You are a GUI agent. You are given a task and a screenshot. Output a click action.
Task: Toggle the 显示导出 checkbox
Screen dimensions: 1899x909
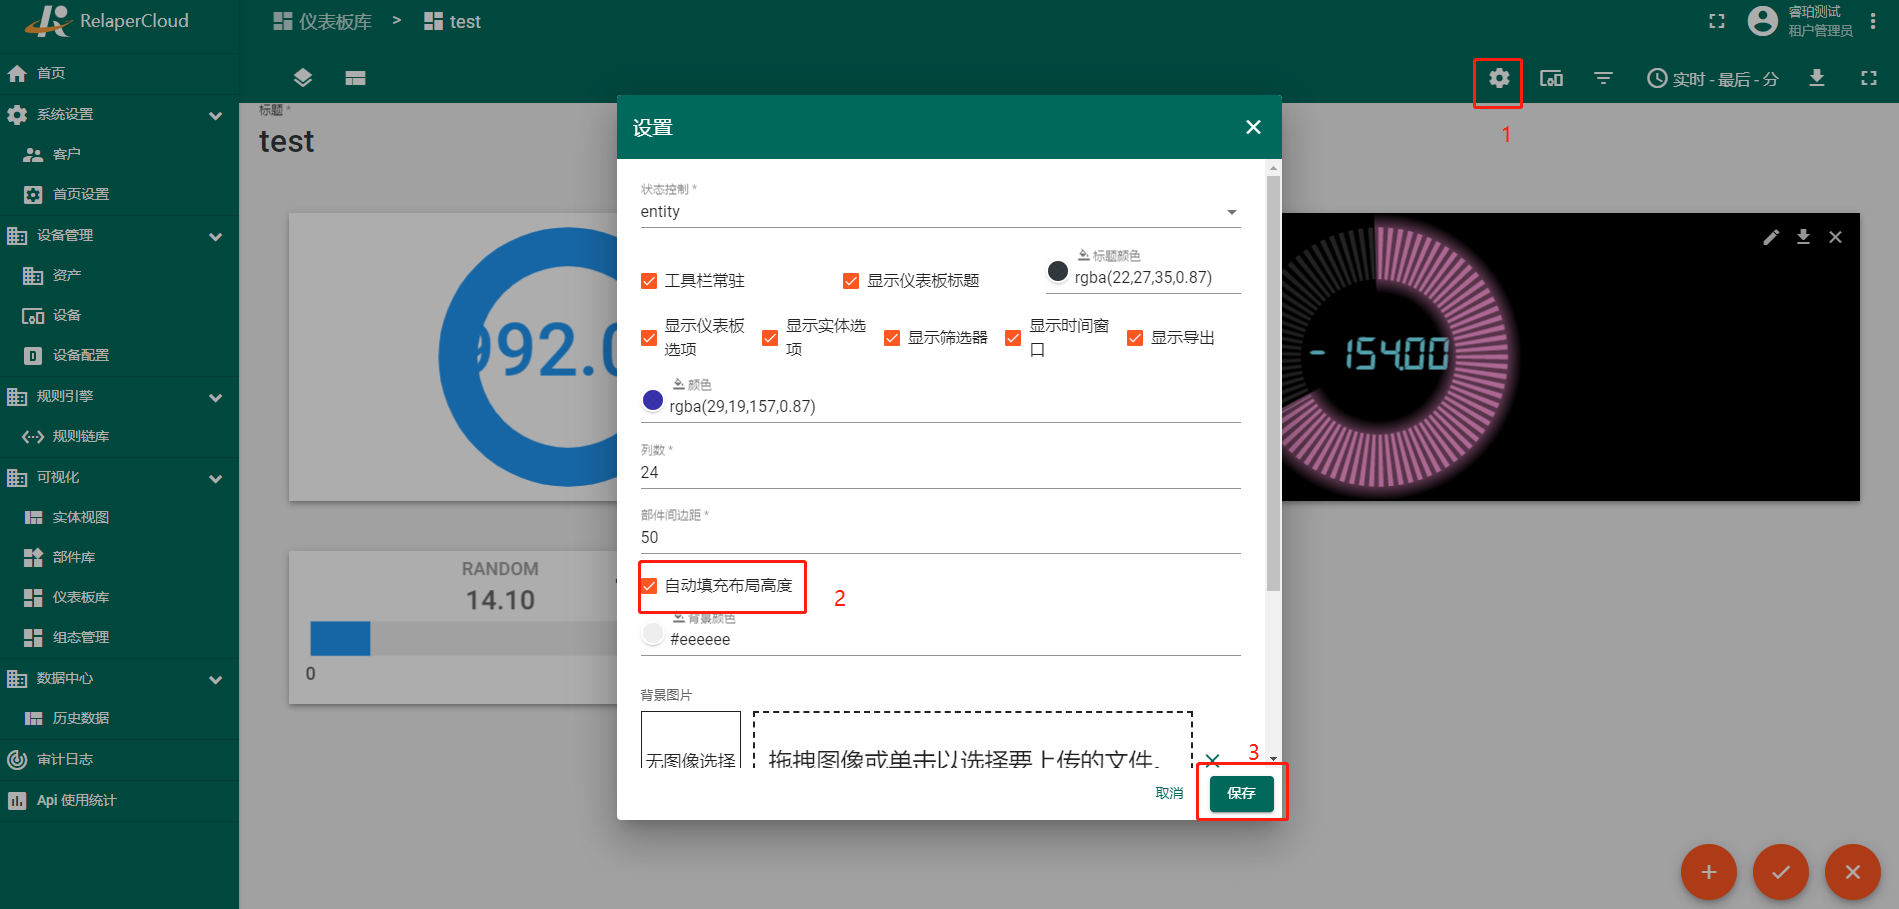coord(1135,338)
